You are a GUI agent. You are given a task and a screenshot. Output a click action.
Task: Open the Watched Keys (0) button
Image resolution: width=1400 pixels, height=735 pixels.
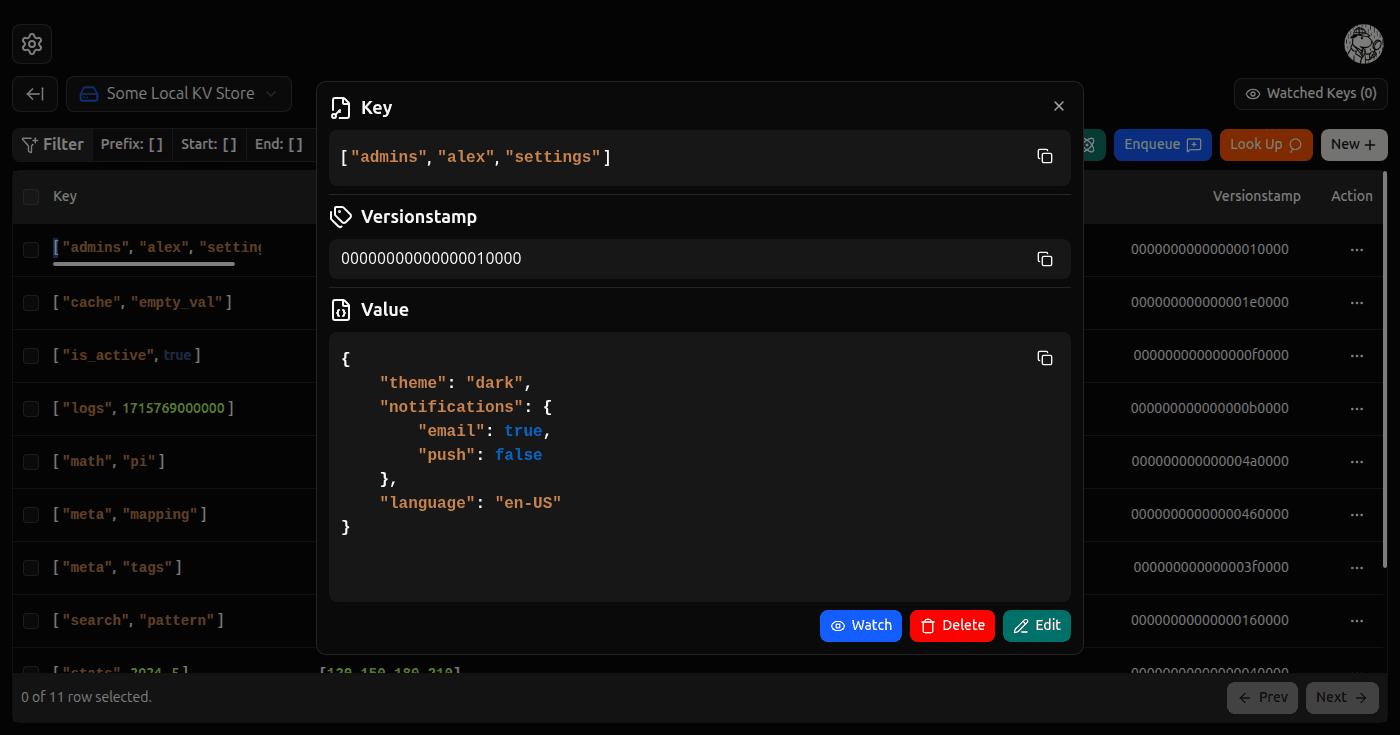click(x=1310, y=94)
